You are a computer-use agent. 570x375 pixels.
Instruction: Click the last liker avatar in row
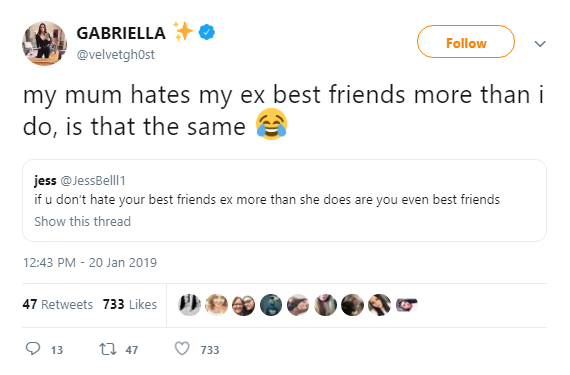pos(407,305)
